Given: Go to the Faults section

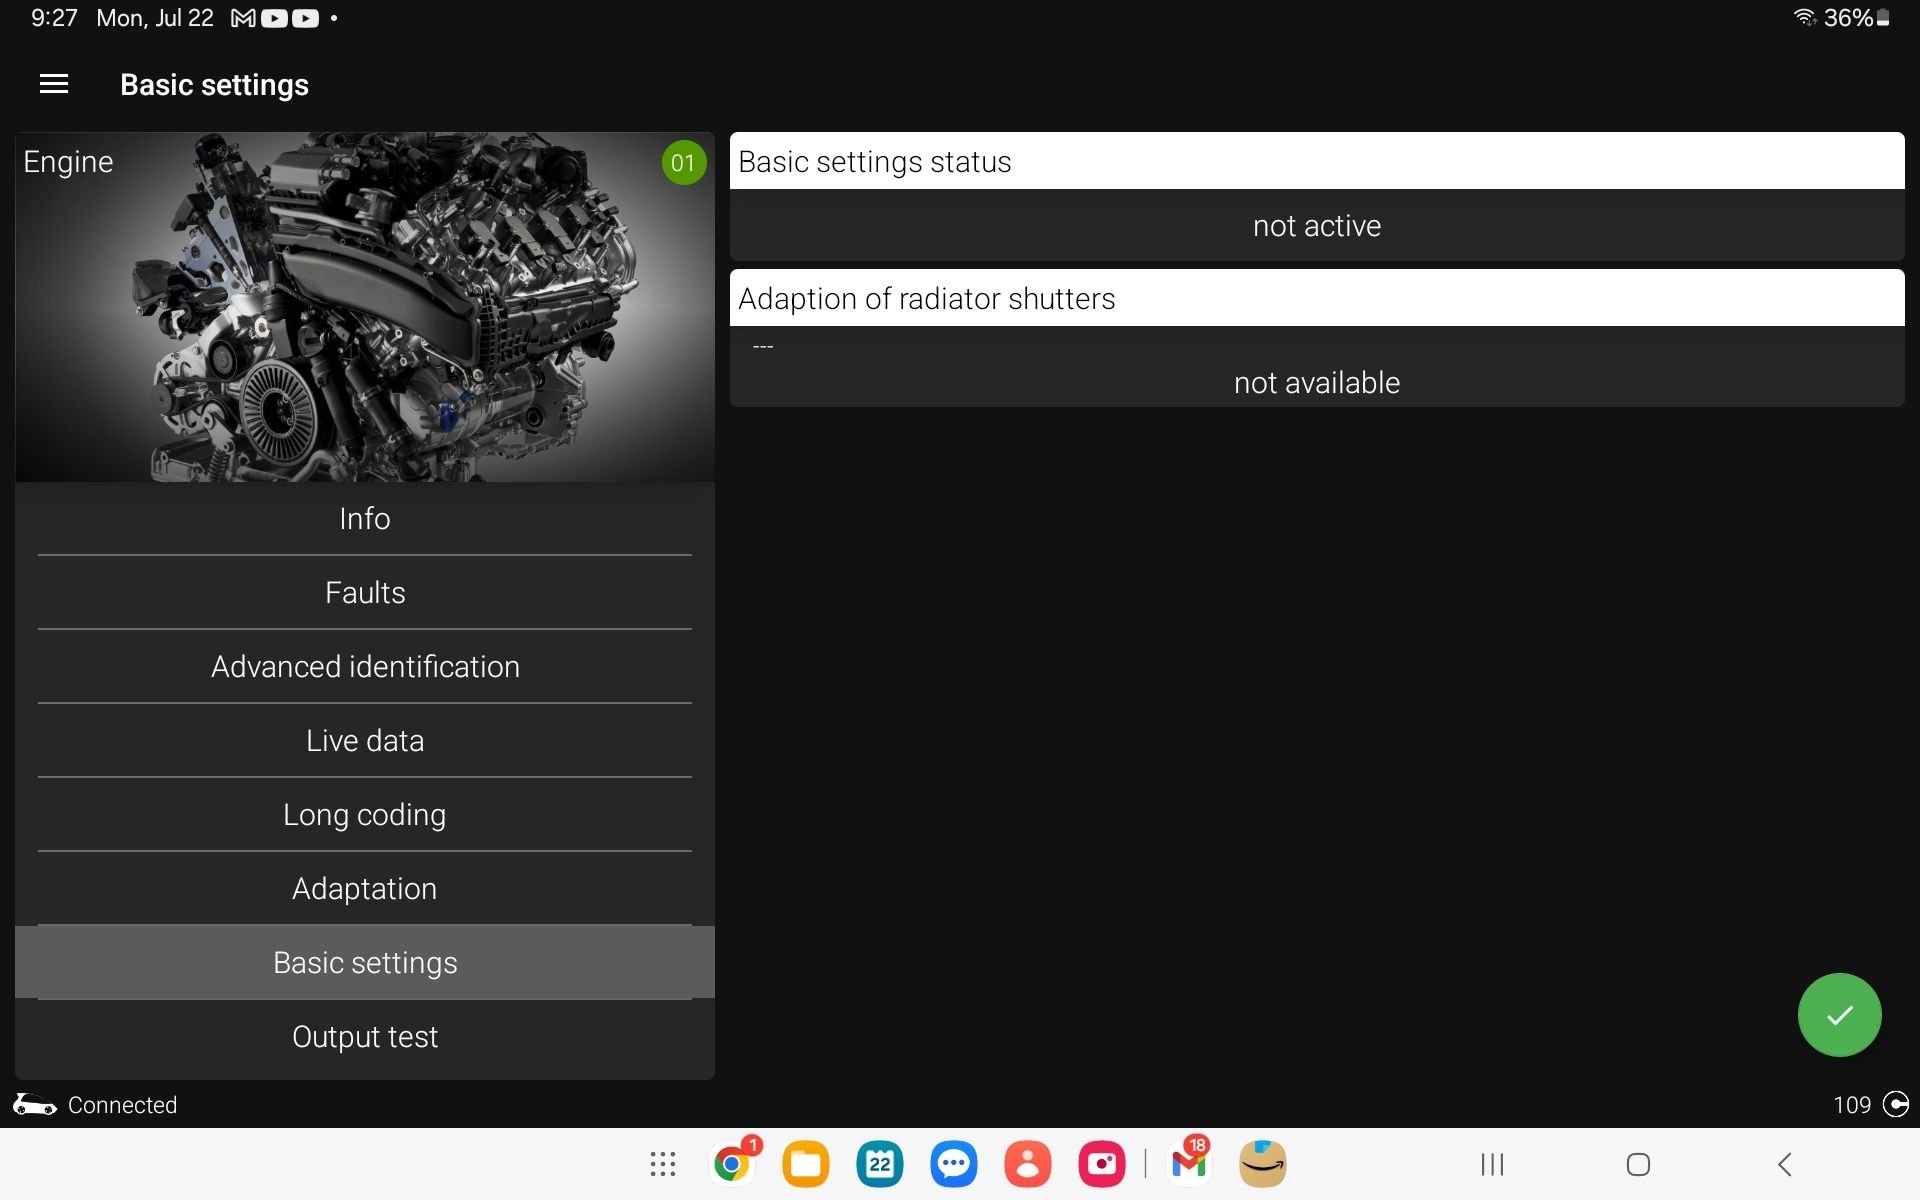Looking at the screenshot, I should [x=364, y=593].
